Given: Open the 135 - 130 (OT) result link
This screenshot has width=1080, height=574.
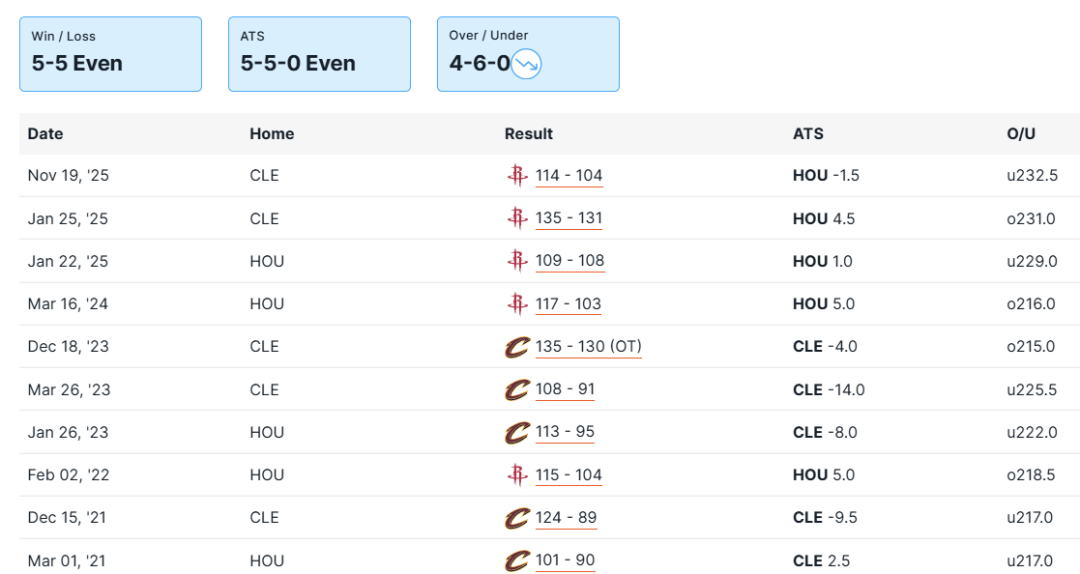Looking at the screenshot, I should click(588, 347).
